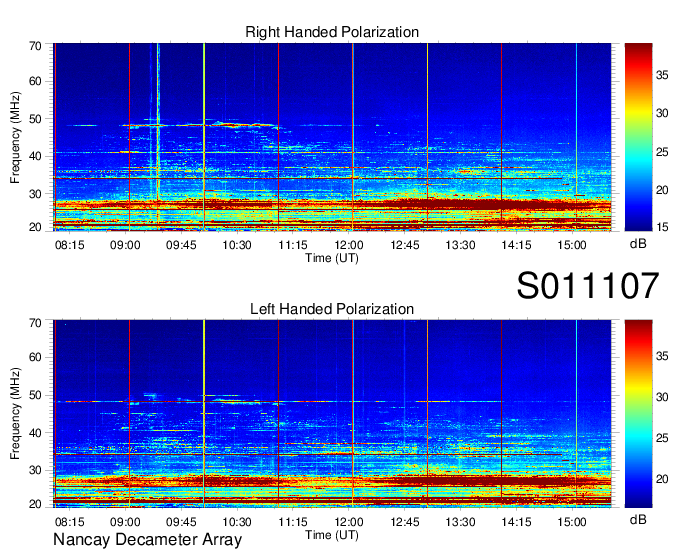The height and width of the screenshot is (552, 680).
Task: Click the 13:30 tick label on bottom plot
Action: click(x=460, y=522)
